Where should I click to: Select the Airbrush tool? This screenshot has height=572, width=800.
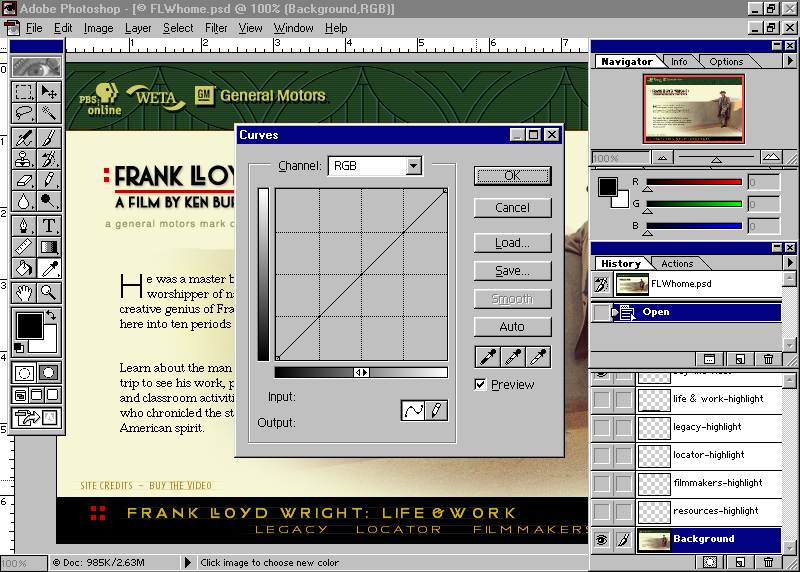(23, 138)
